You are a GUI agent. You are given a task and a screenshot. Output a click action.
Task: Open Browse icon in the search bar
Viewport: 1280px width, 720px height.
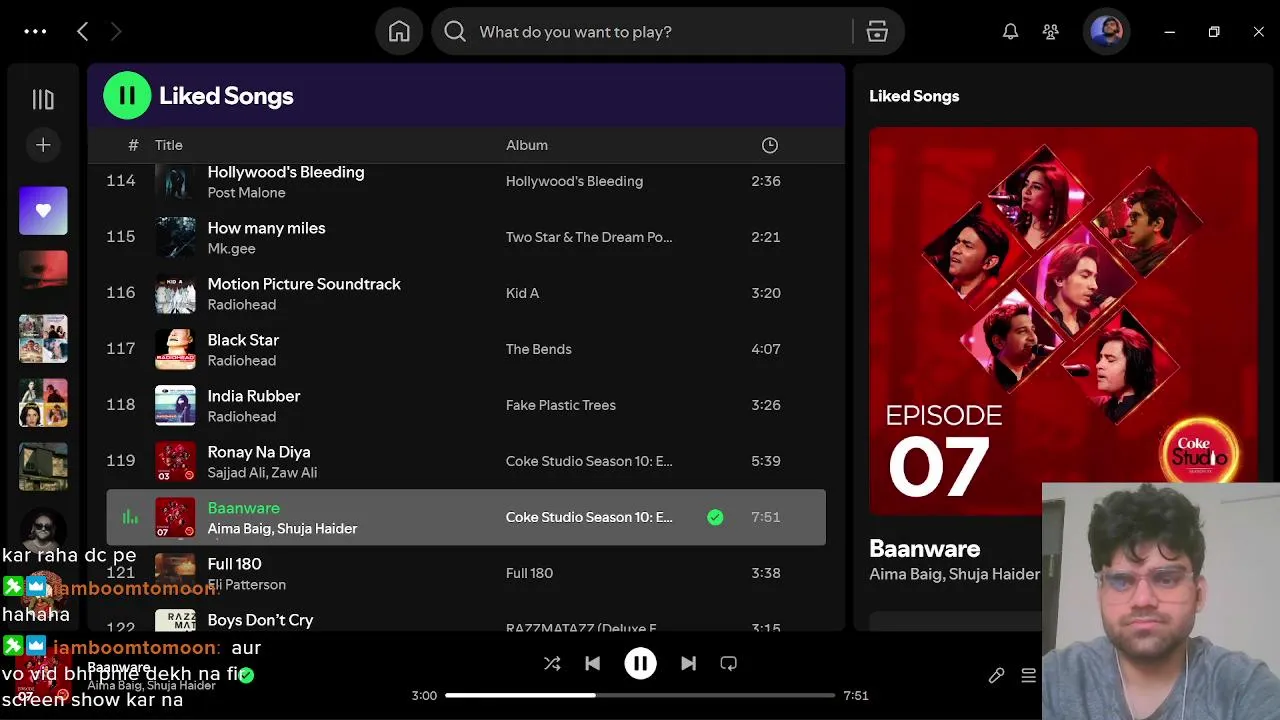pyautogui.click(x=877, y=32)
